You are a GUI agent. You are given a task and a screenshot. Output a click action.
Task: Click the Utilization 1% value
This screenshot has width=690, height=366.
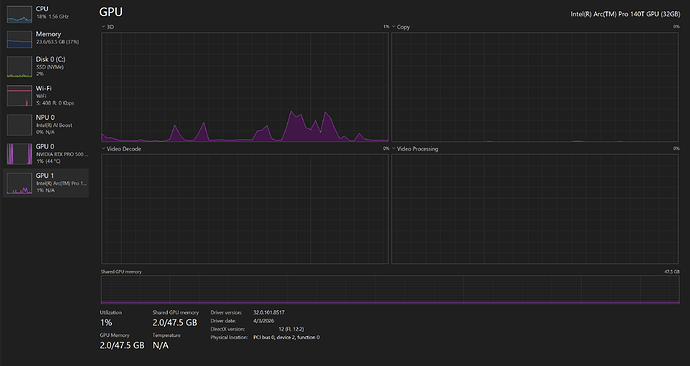click(106, 322)
